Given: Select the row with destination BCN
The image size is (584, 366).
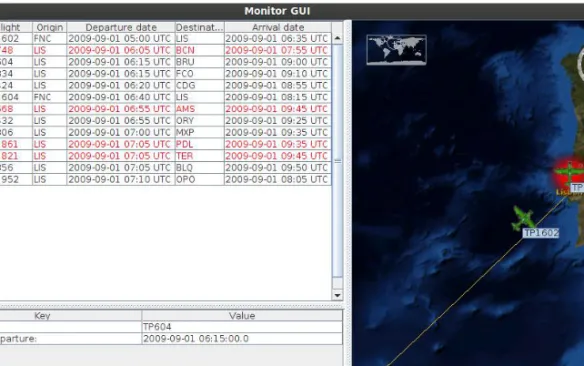Looking at the screenshot, I should [165, 50].
